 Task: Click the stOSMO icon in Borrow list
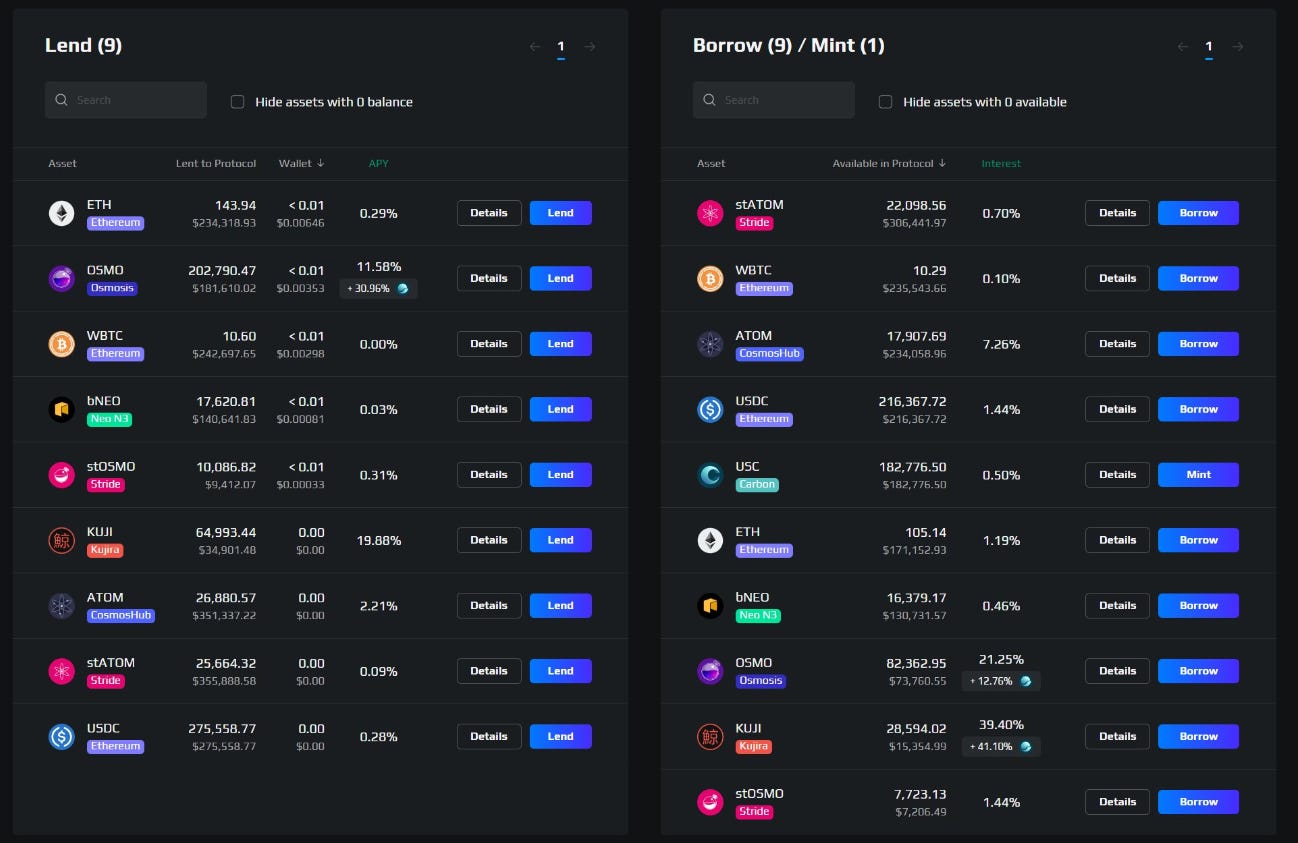tap(710, 802)
